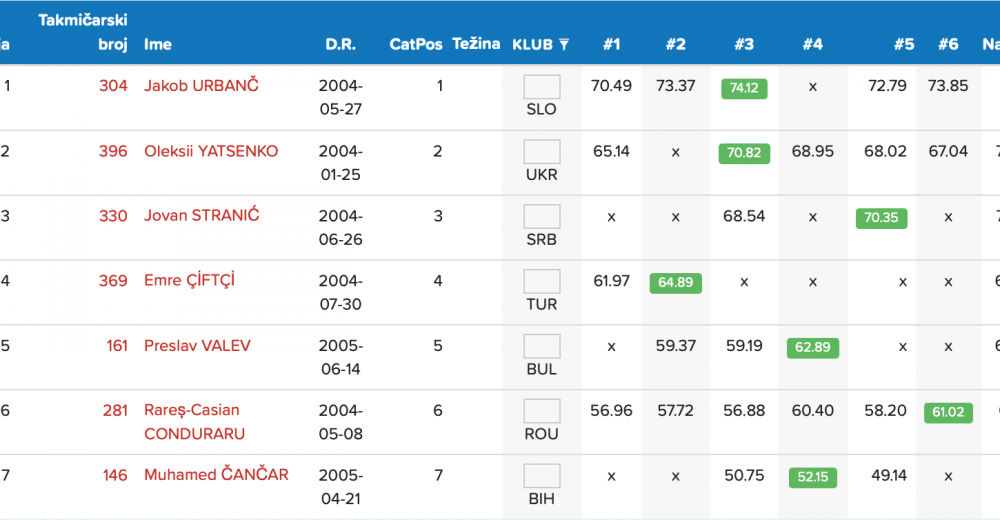1000x520 pixels.
Task: Click the BUL flag image
Action: [x=542, y=347]
